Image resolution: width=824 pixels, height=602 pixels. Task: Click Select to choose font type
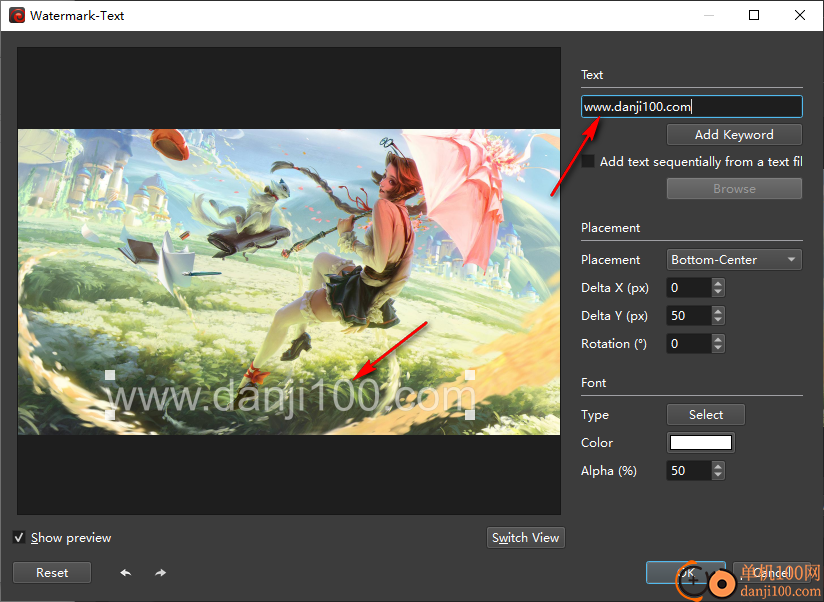pyautogui.click(x=706, y=414)
